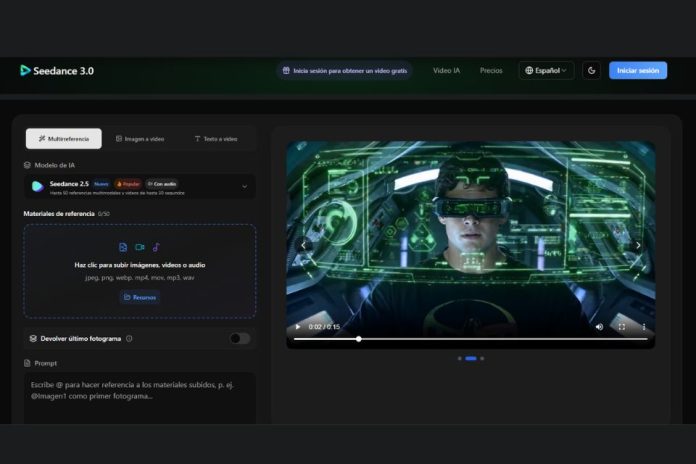Show info for Devolver último fotograma

click(x=129, y=338)
